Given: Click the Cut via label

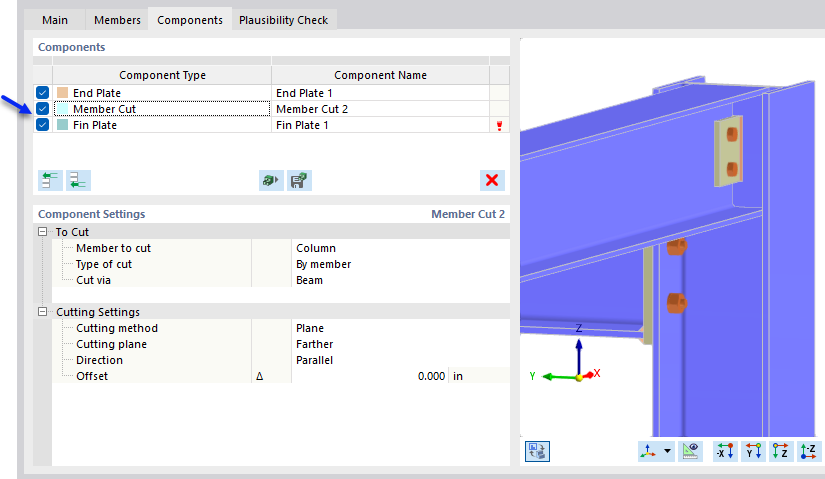Looking at the screenshot, I should (x=93, y=280).
